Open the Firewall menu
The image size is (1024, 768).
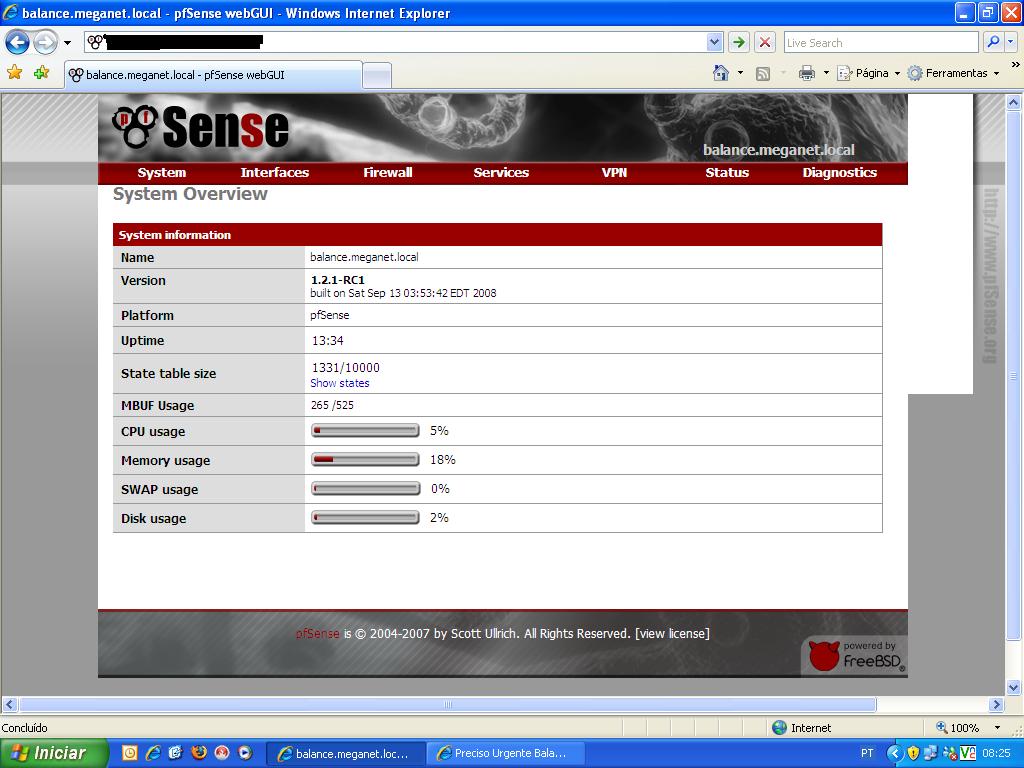(x=387, y=172)
